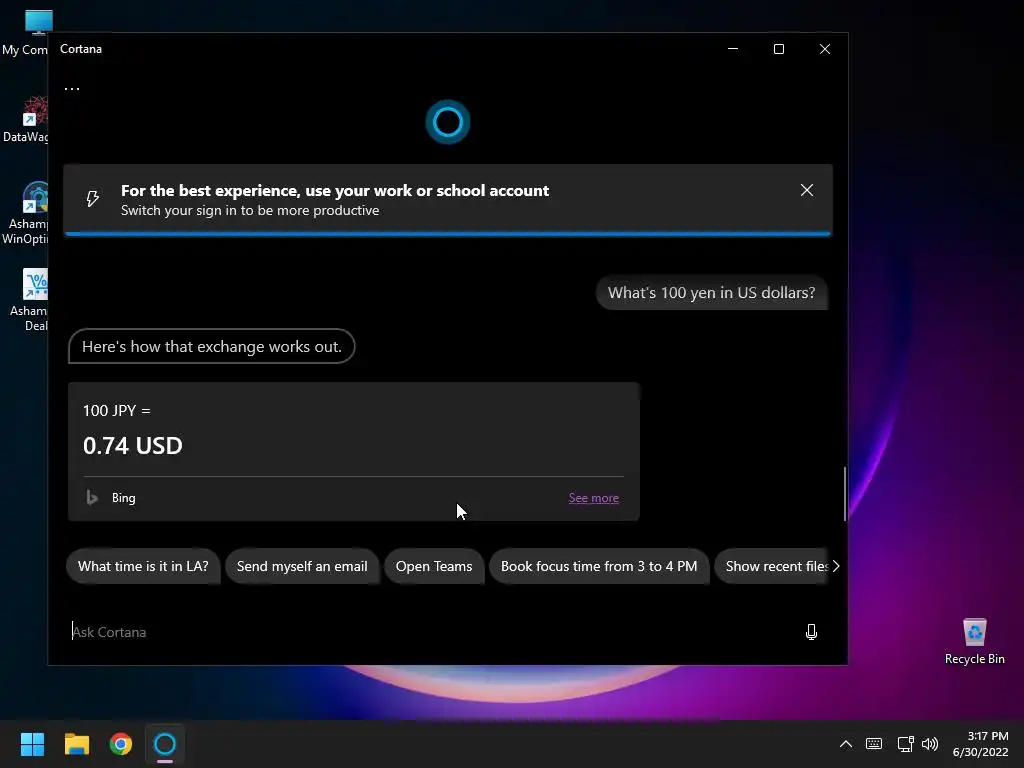The height and width of the screenshot is (768, 1024).
Task: Choose the Send myself an email suggestion
Action: 302,566
